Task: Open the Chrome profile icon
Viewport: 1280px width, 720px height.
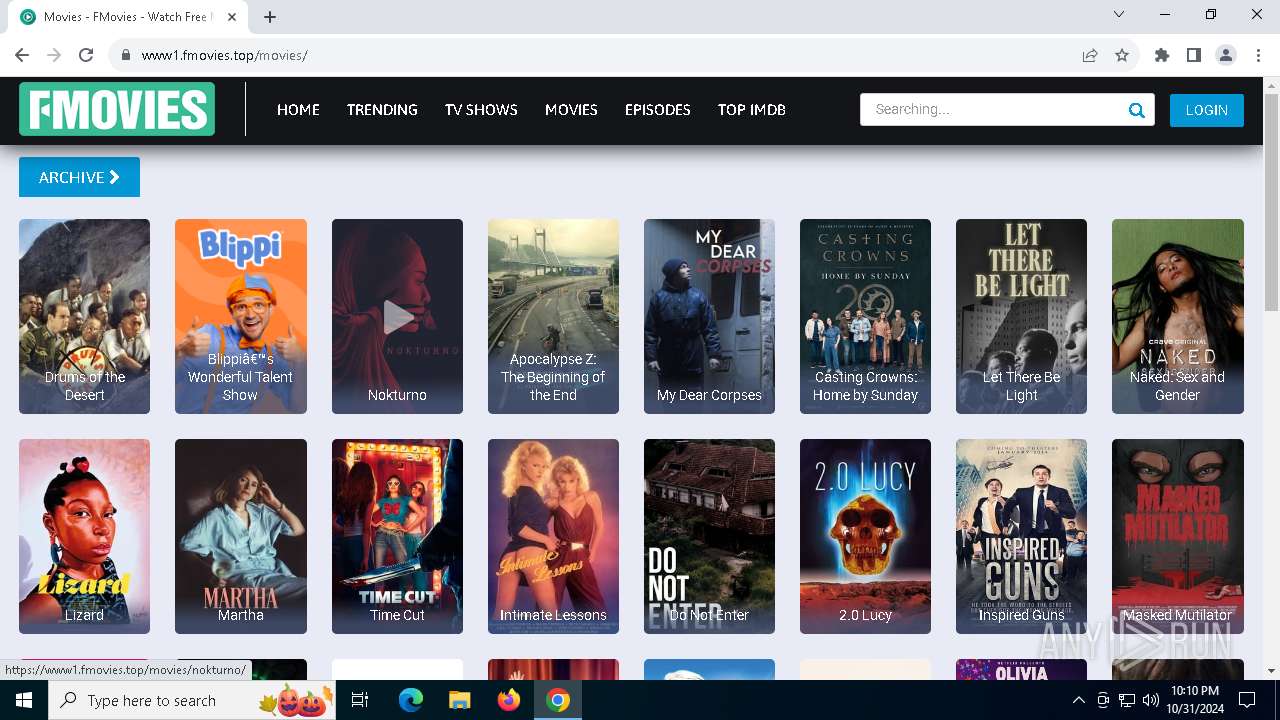Action: [1226, 55]
